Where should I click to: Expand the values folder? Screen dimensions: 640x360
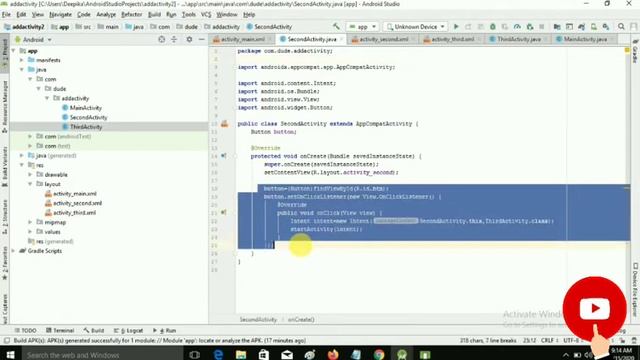click(30, 231)
